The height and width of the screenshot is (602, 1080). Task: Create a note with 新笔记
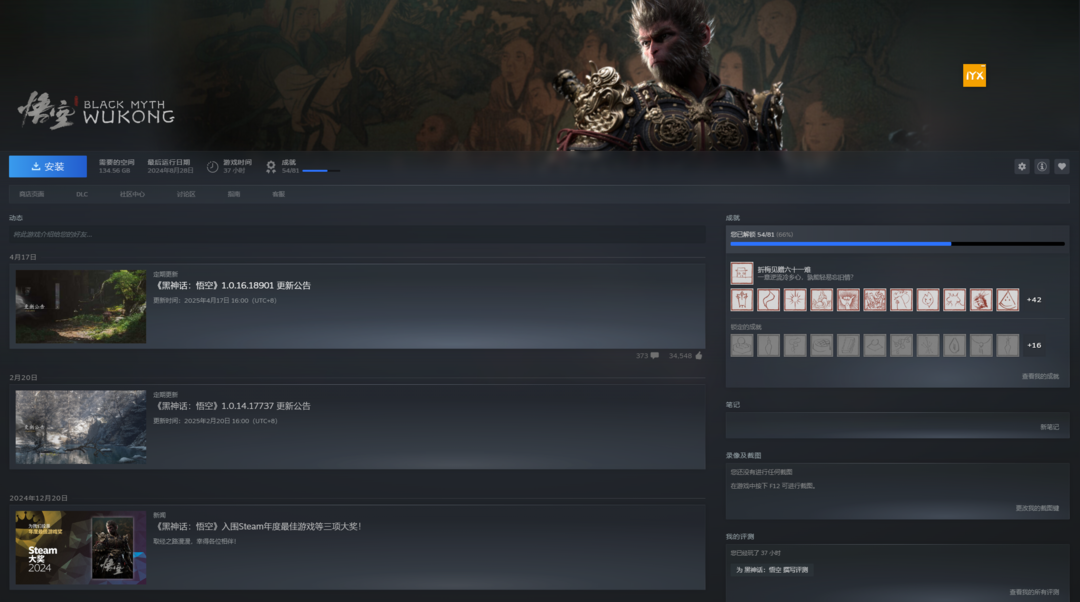pyautogui.click(x=1050, y=427)
